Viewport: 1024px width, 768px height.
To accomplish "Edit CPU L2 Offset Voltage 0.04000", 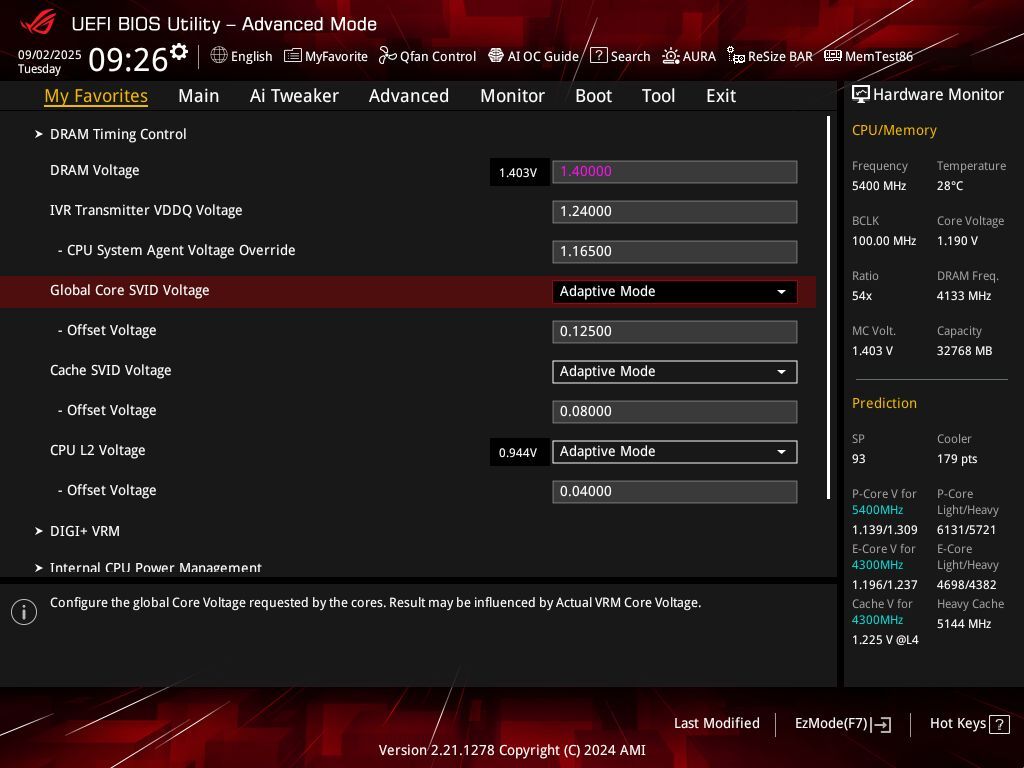I will pyautogui.click(x=675, y=491).
